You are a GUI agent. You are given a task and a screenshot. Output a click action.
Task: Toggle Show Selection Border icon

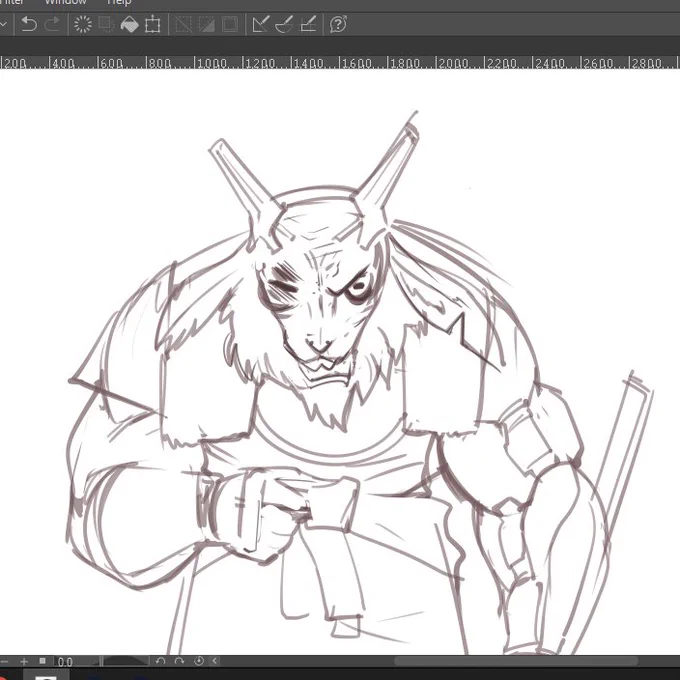(230, 24)
